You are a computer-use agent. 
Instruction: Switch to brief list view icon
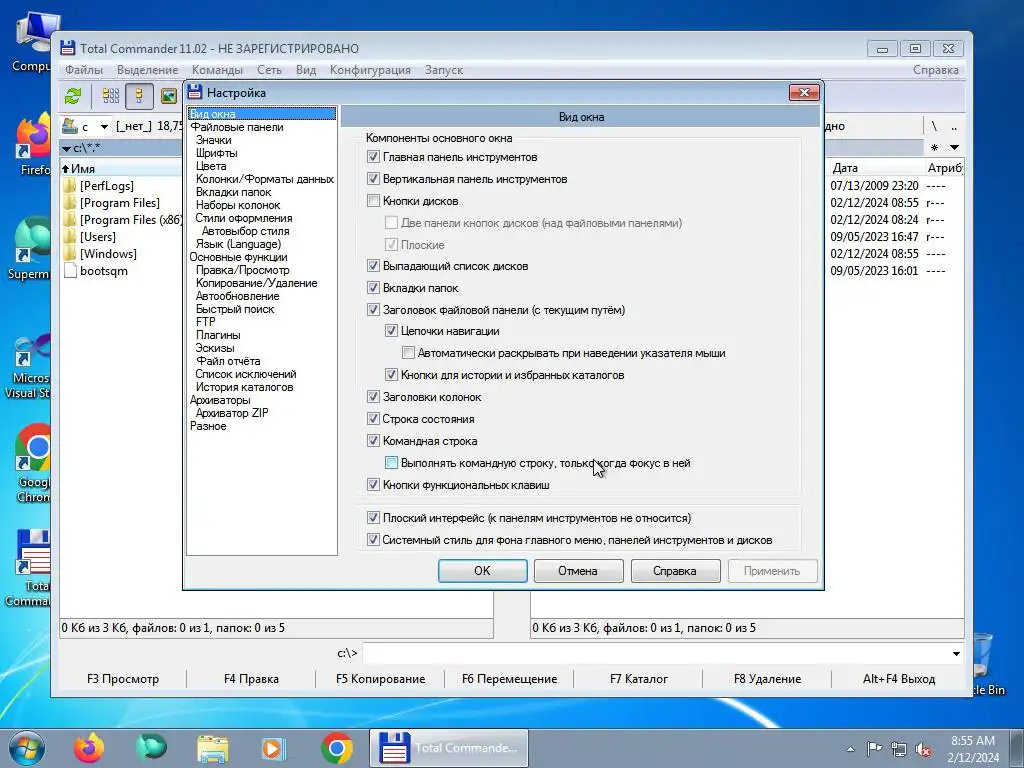(x=110, y=96)
